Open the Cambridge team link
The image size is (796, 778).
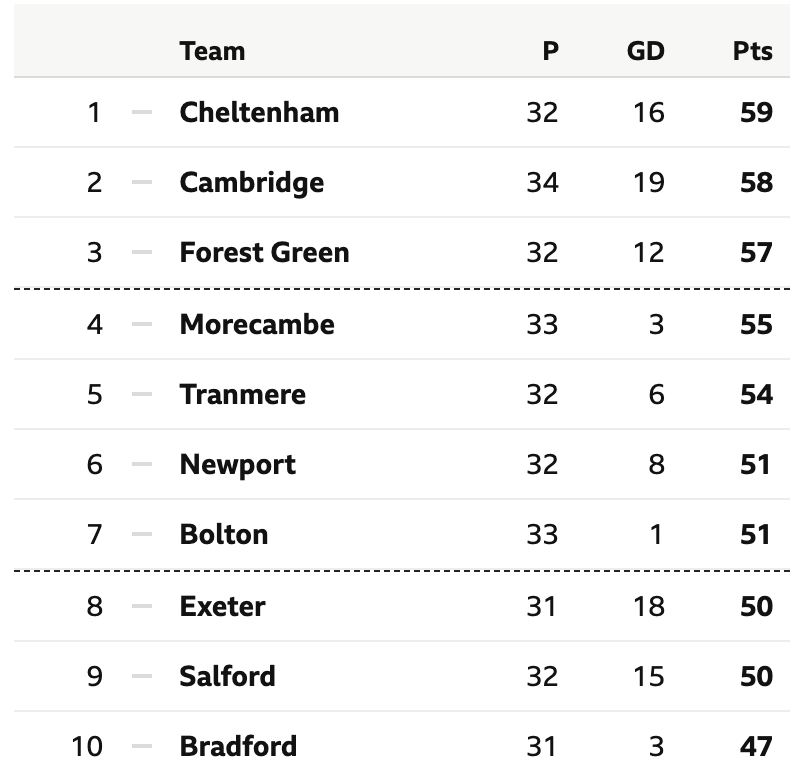click(x=252, y=183)
